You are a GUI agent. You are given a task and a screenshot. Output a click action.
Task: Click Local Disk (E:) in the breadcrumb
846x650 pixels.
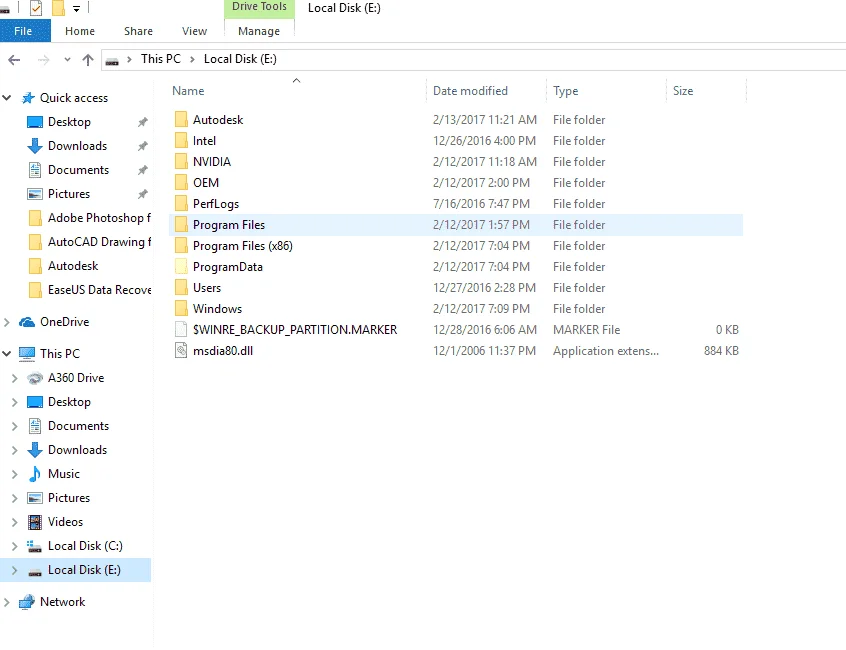coord(240,59)
